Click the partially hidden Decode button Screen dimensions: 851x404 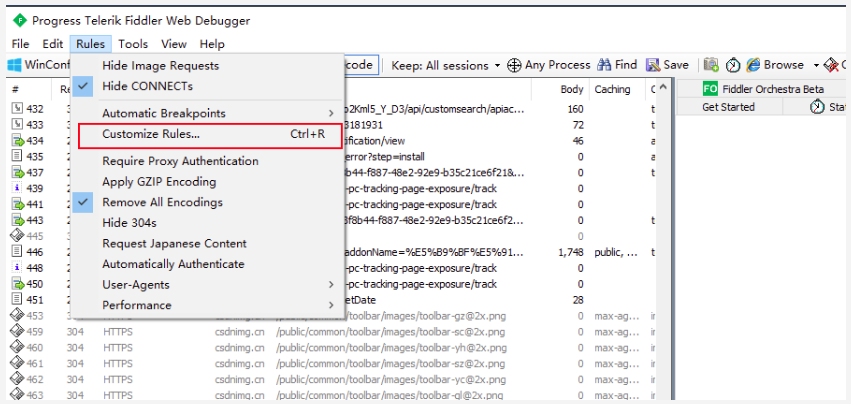click(359, 65)
